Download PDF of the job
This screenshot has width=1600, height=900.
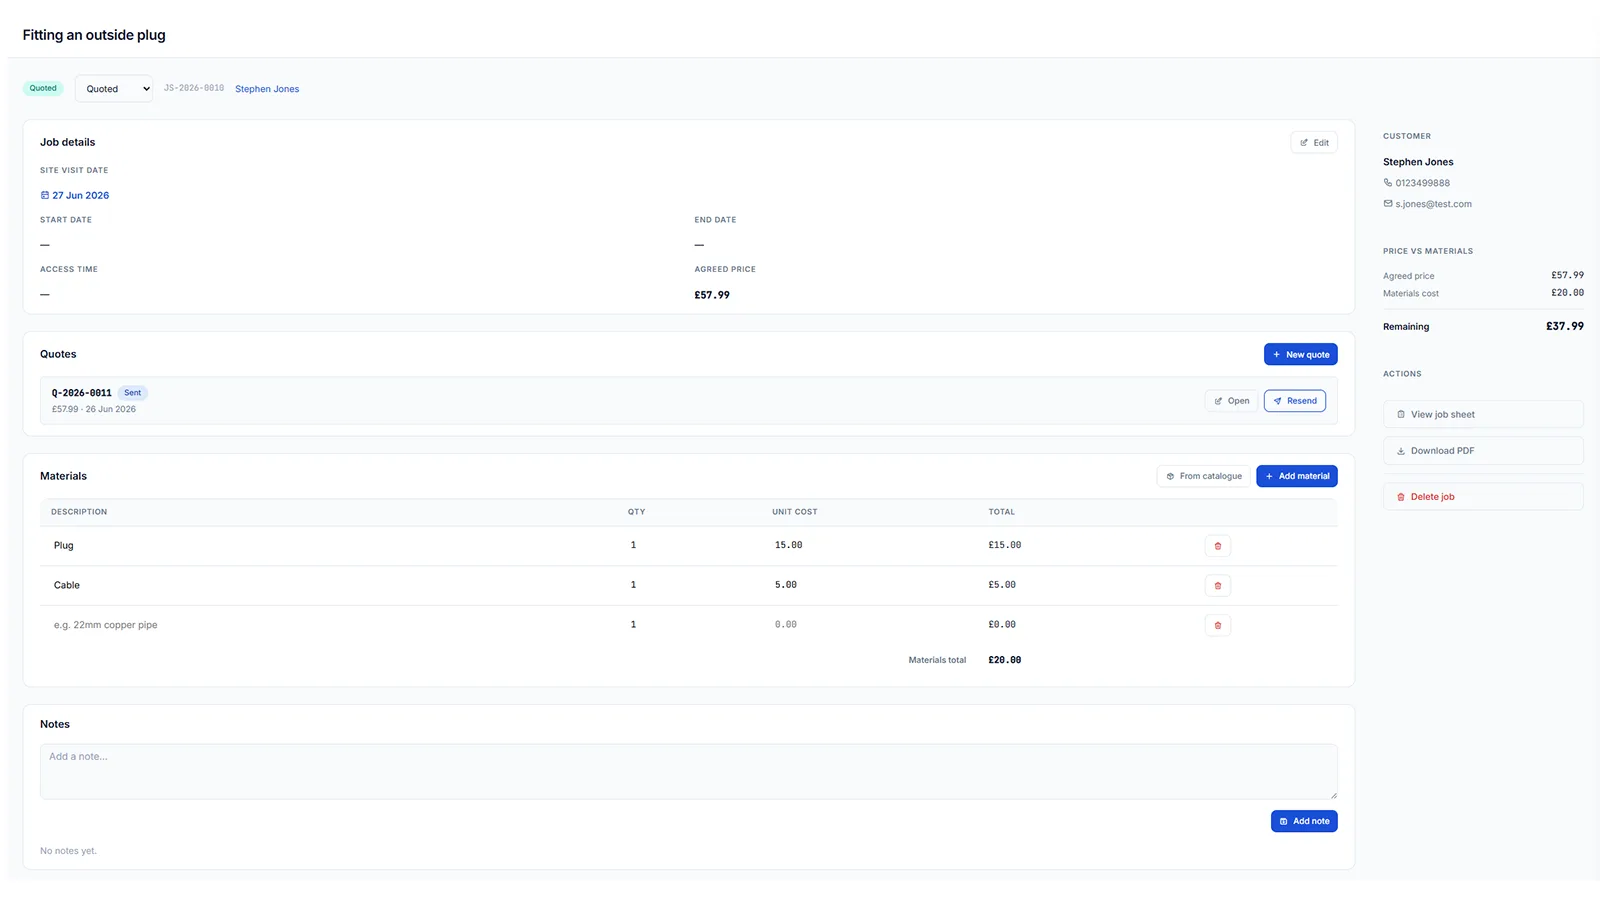pyautogui.click(x=1483, y=451)
